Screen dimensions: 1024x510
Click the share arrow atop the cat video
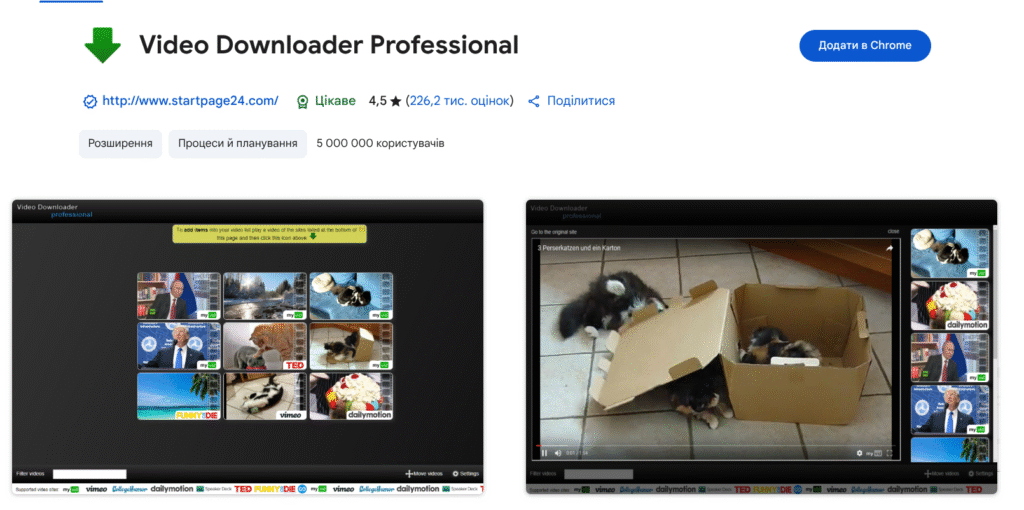click(x=889, y=249)
